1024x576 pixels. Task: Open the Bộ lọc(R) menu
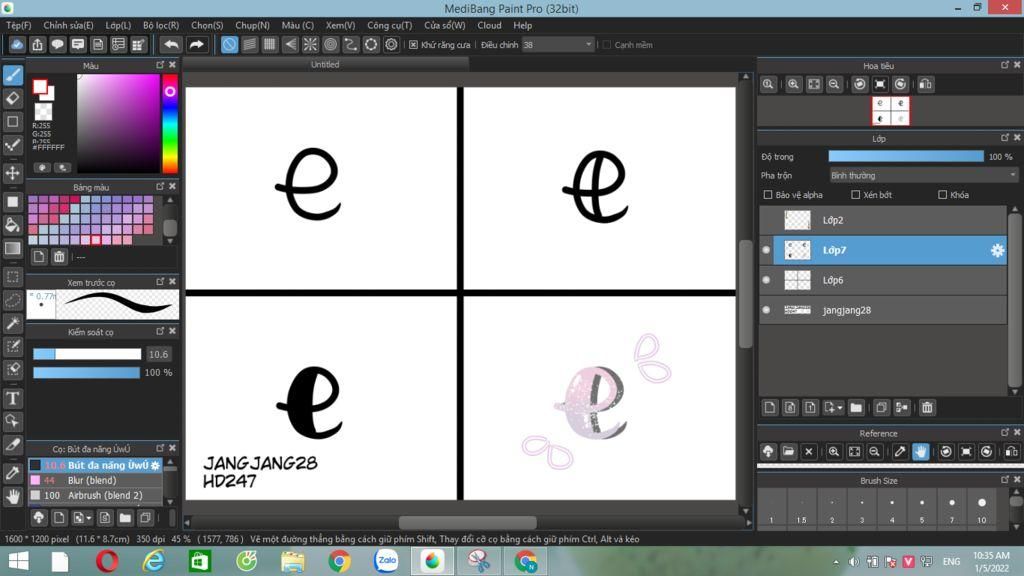(x=161, y=25)
